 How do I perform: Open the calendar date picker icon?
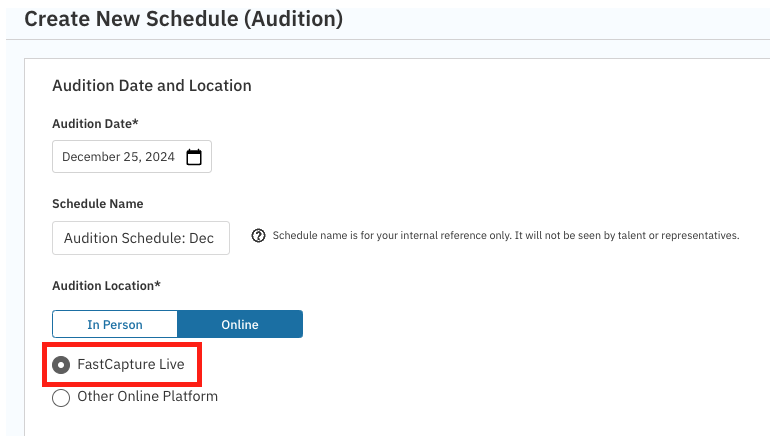coord(194,157)
